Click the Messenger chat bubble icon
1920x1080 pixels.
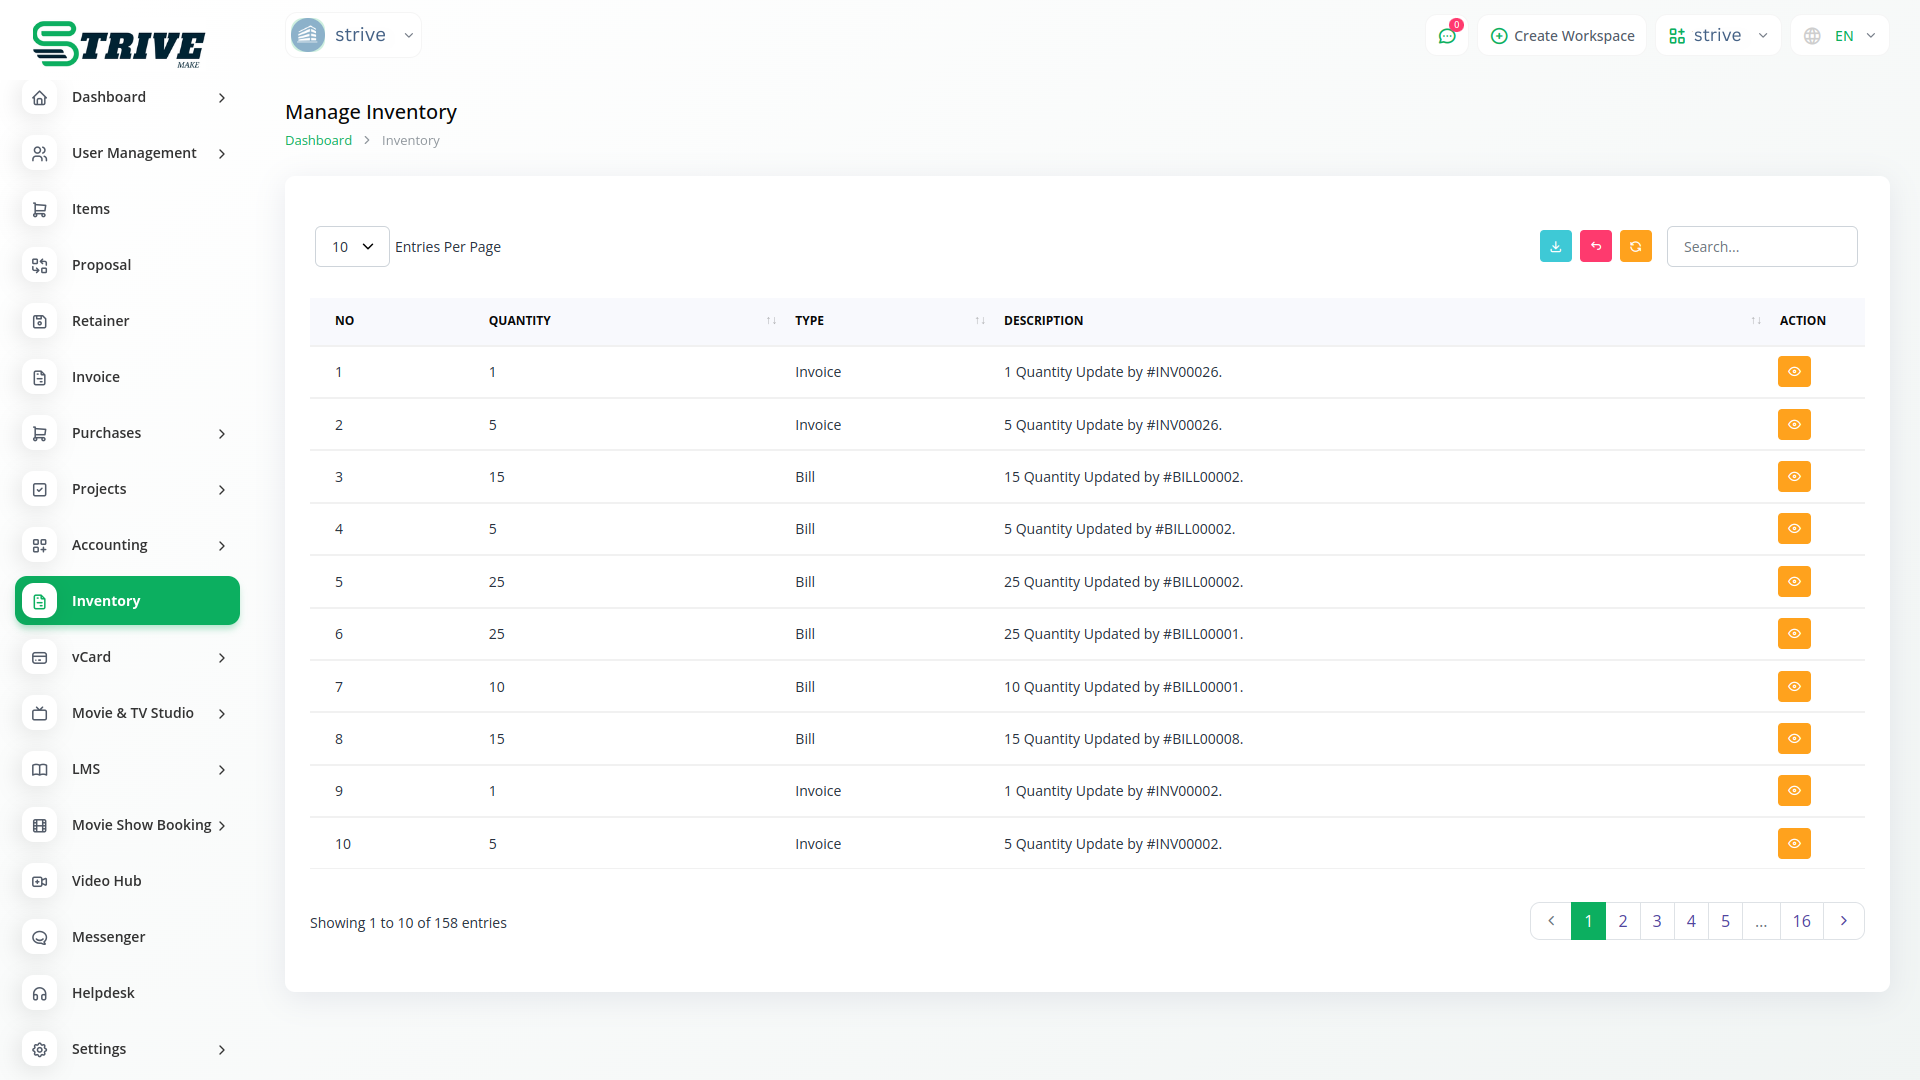[x=40, y=937]
